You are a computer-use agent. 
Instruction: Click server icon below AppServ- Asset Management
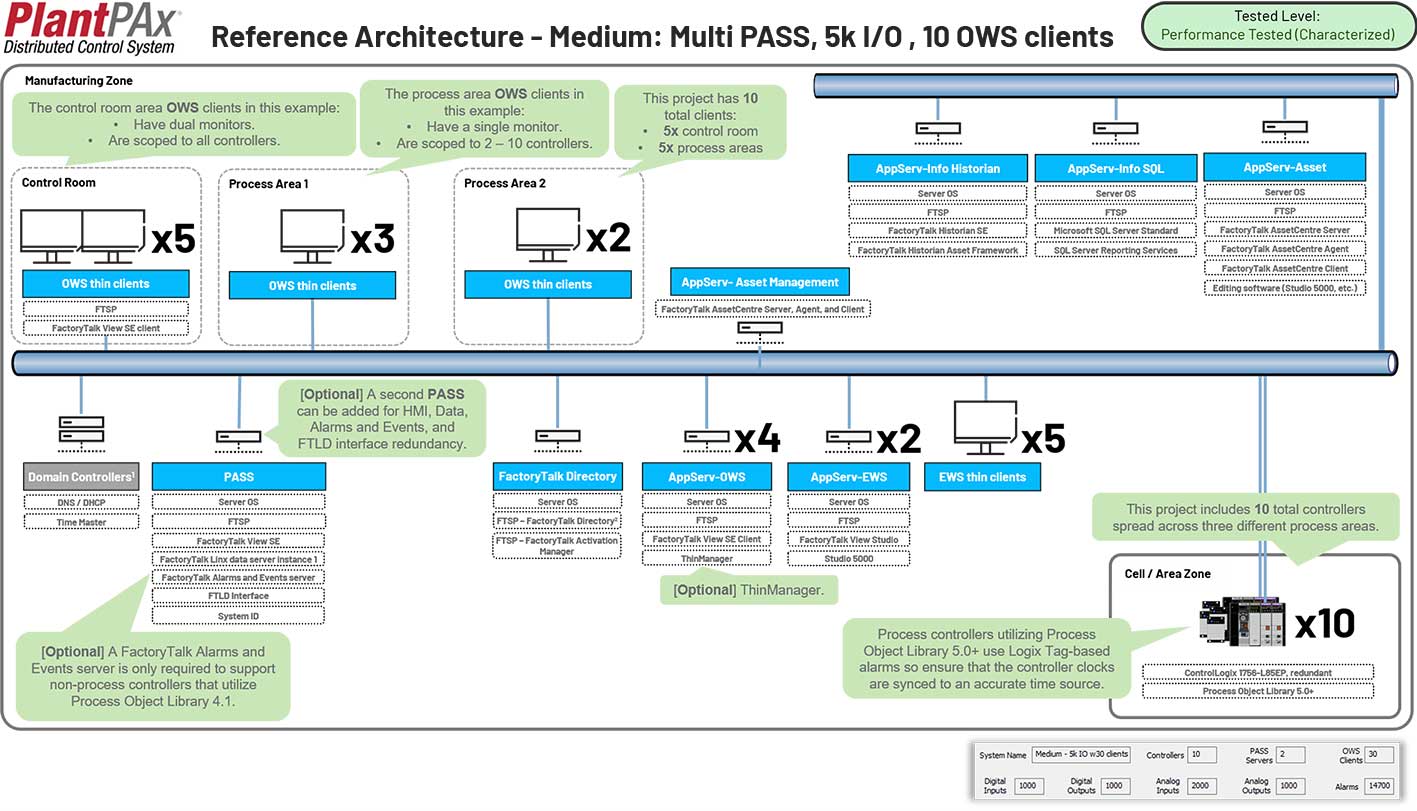pos(762,330)
